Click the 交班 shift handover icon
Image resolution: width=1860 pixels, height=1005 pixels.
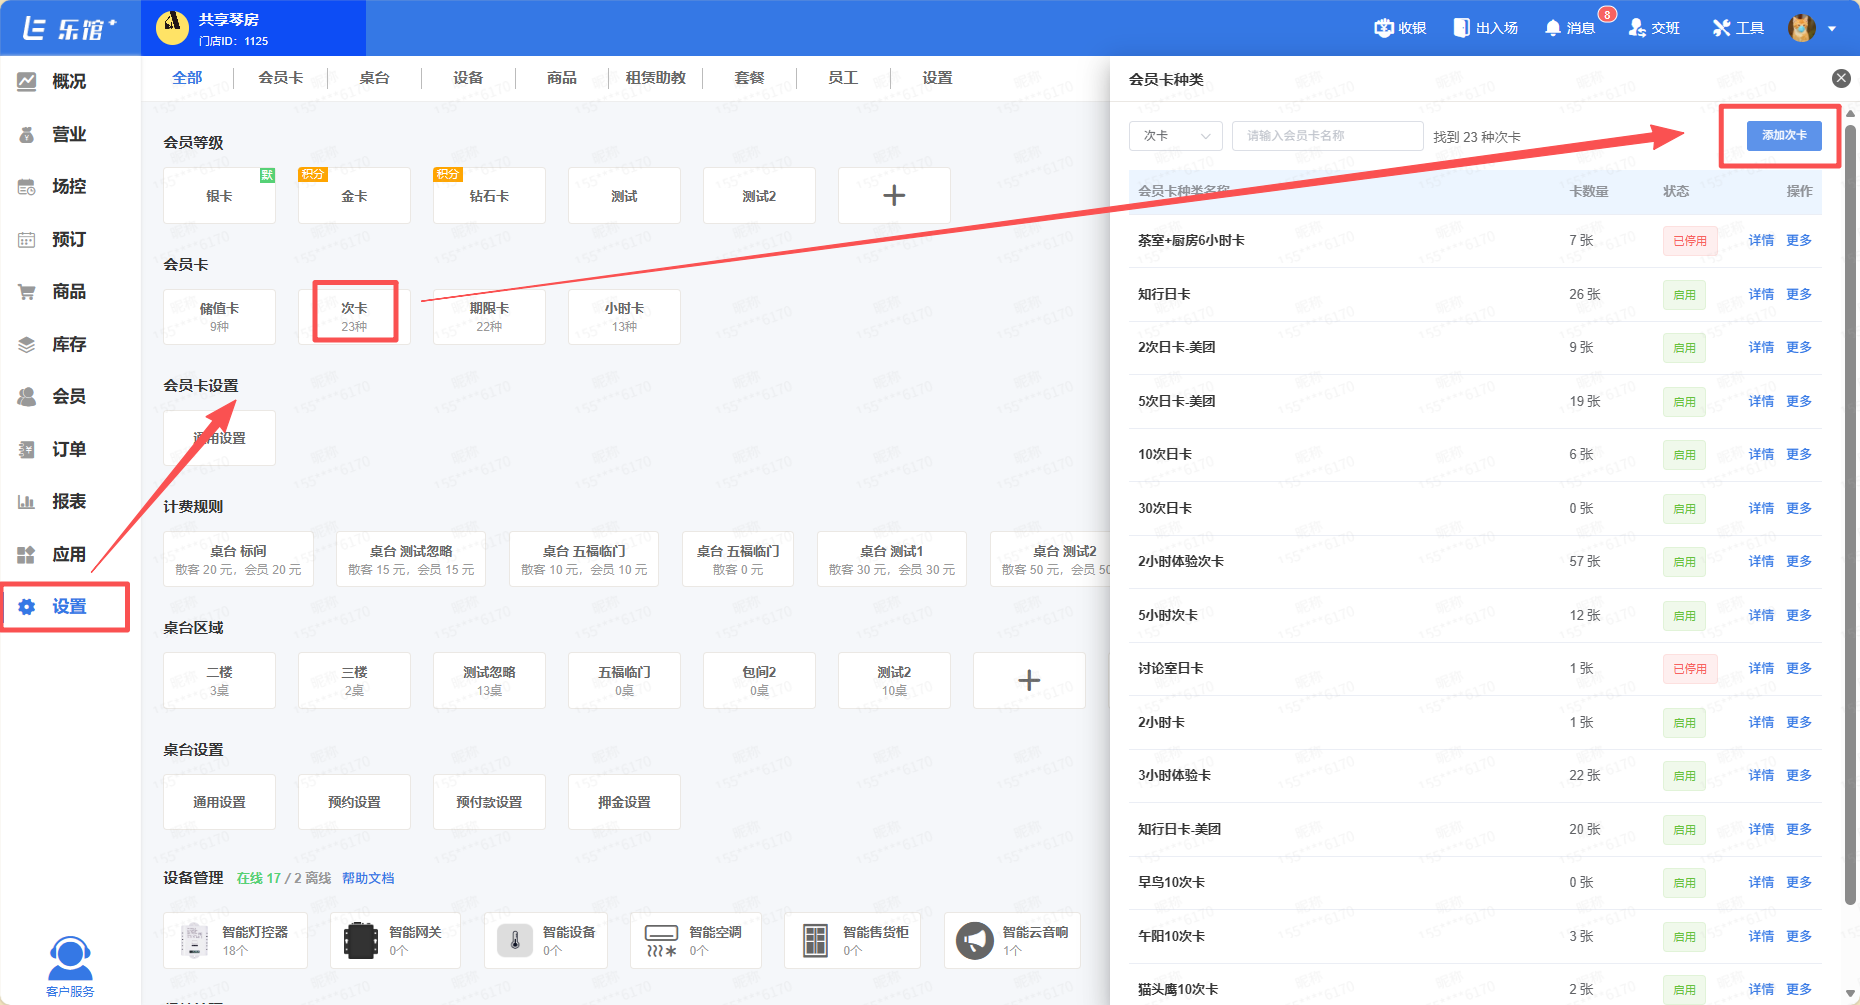point(1637,28)
